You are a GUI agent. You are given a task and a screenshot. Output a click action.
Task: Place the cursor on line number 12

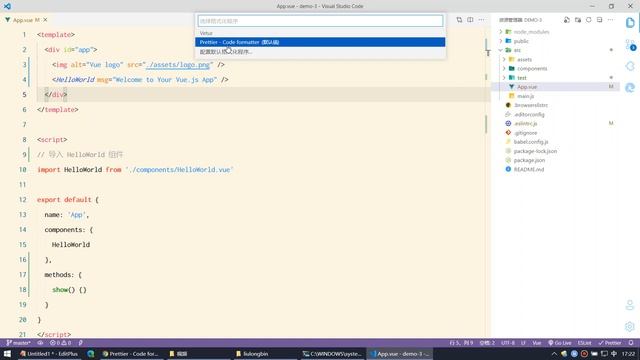(x=22, y=200)
